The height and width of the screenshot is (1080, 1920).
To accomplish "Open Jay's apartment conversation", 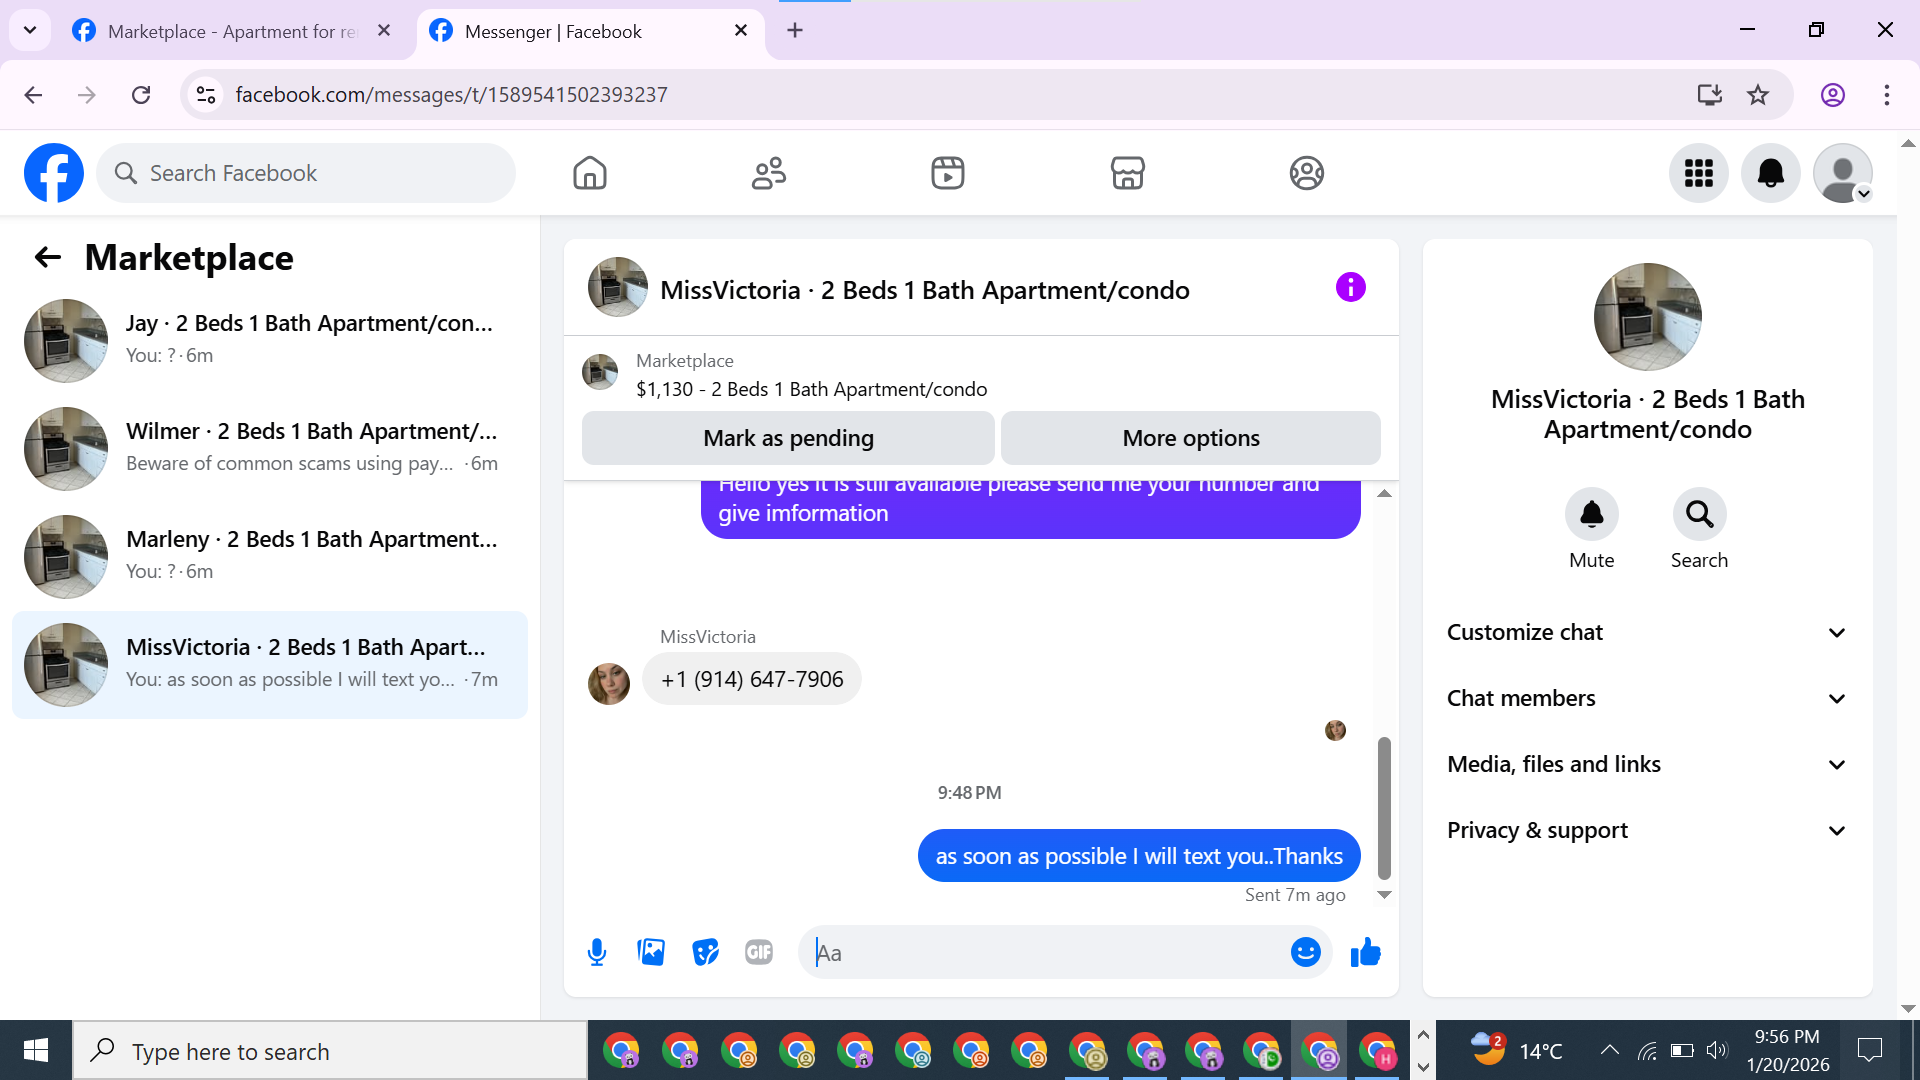I will tap(270, 341).
